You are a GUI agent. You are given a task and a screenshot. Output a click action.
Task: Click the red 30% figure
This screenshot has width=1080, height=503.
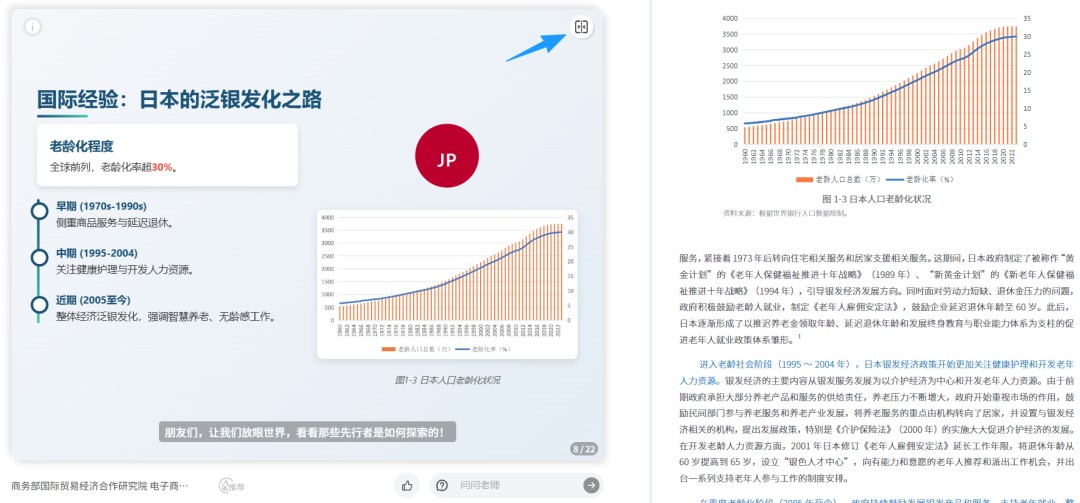click(162, 167)
